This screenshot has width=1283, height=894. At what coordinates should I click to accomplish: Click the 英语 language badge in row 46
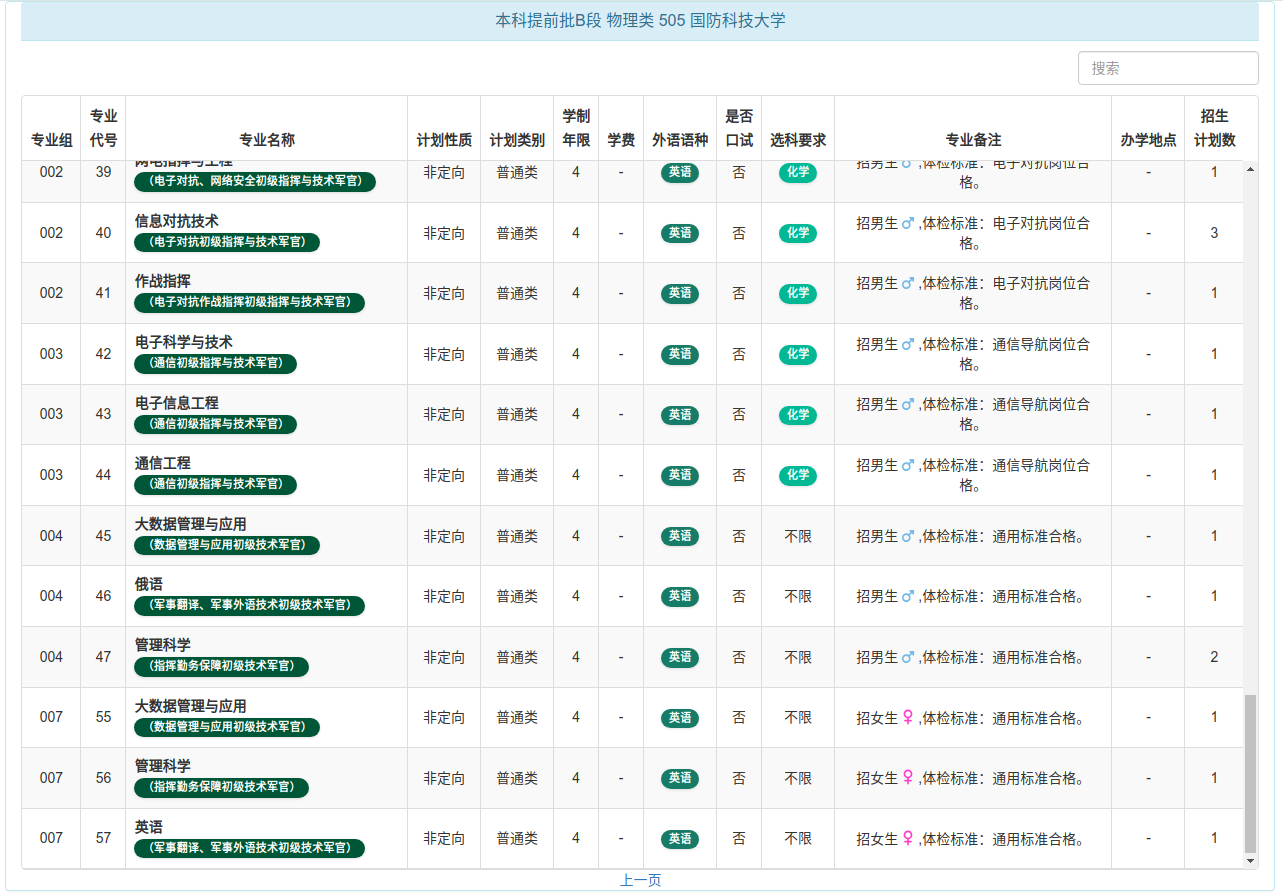680,596
